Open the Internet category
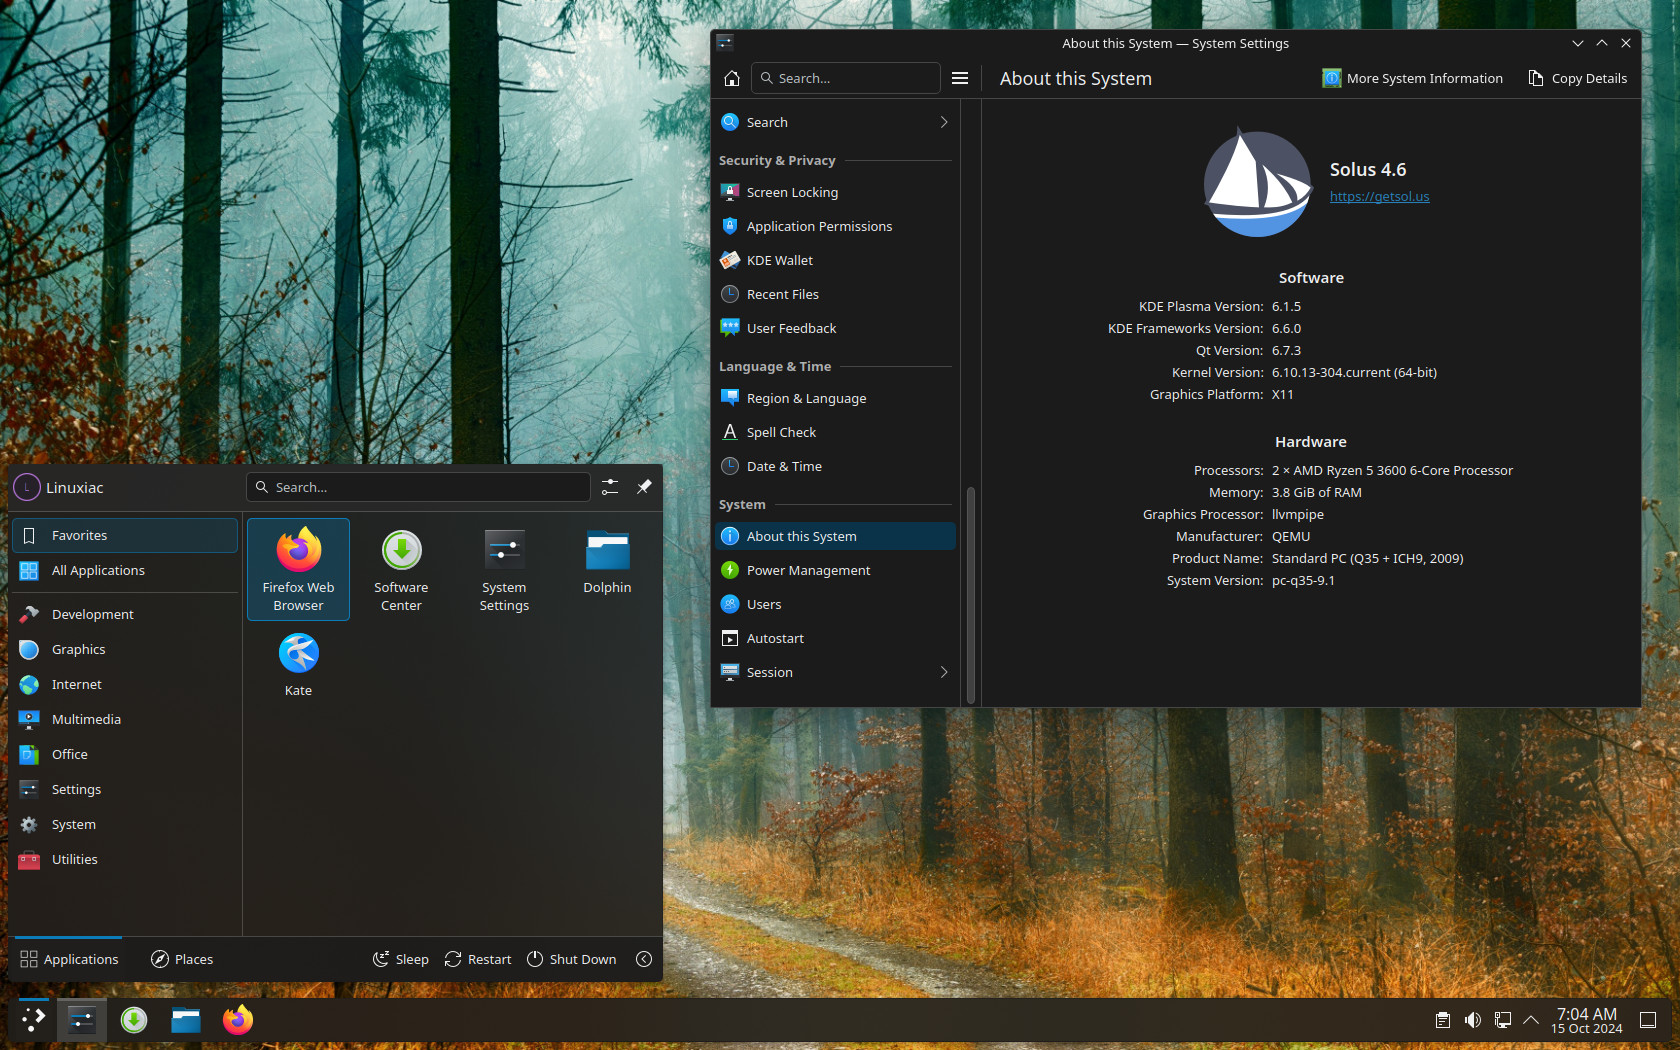Screen dimensions: 1680x1050 coord(125,684)
